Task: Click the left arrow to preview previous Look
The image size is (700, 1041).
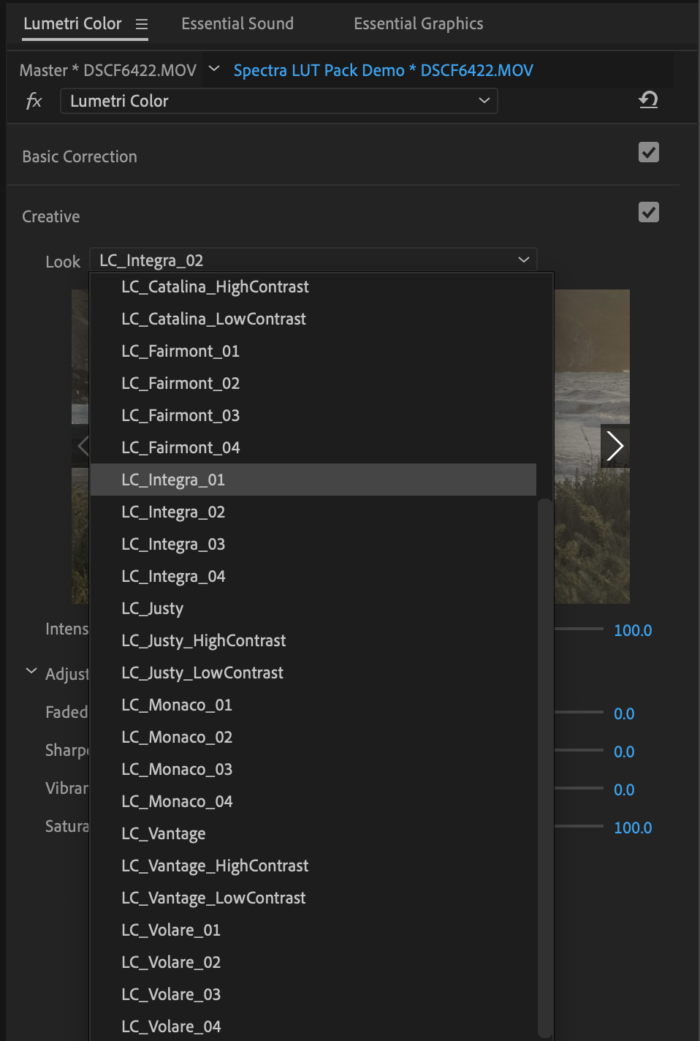Action: pos(84,446)
